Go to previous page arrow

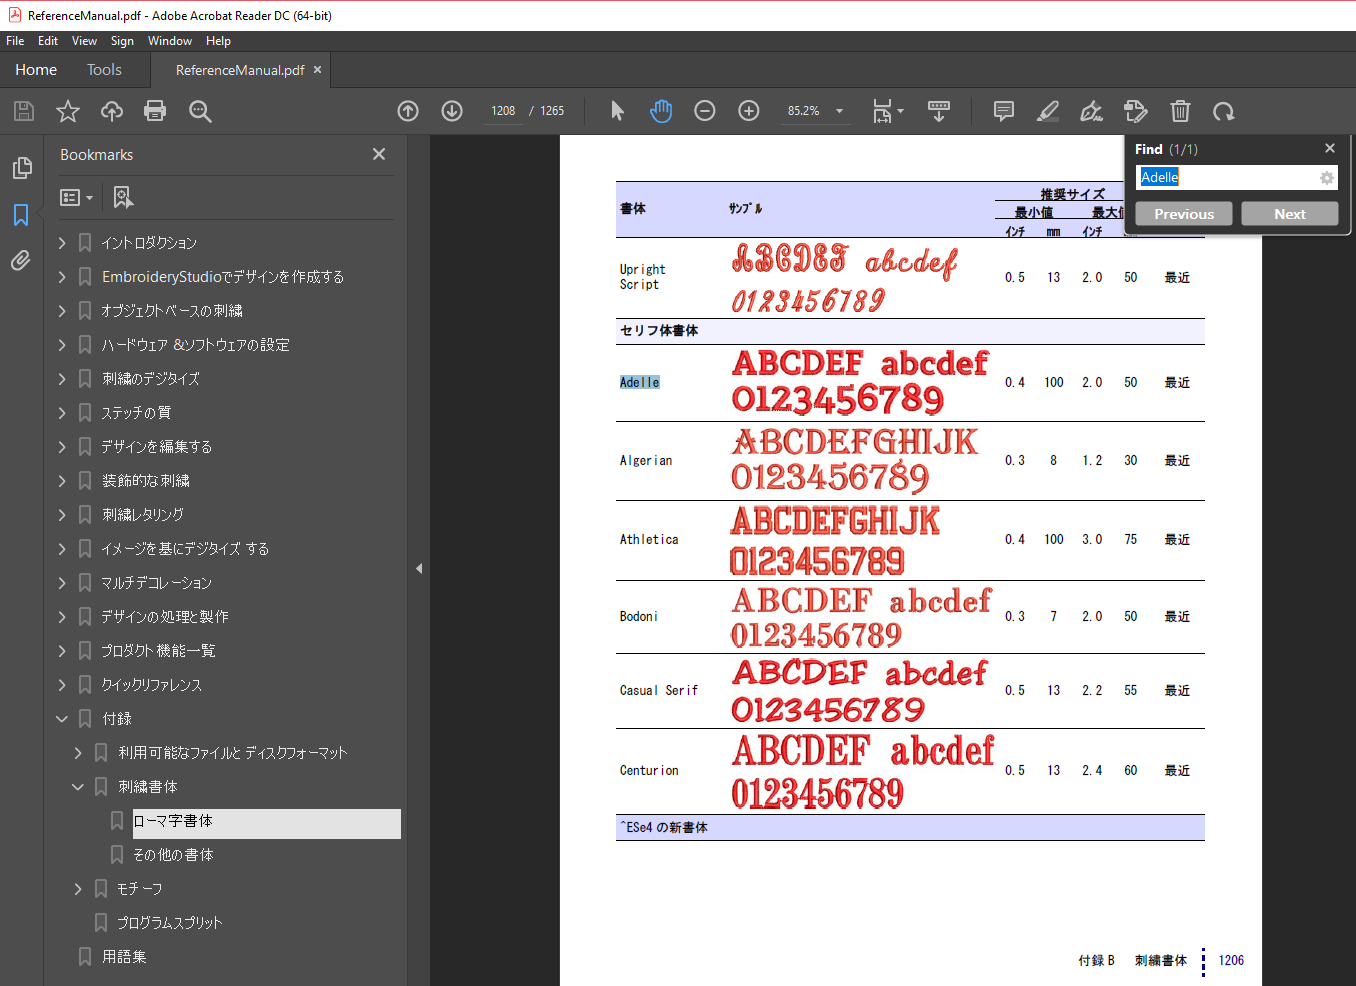click(408, 111)
